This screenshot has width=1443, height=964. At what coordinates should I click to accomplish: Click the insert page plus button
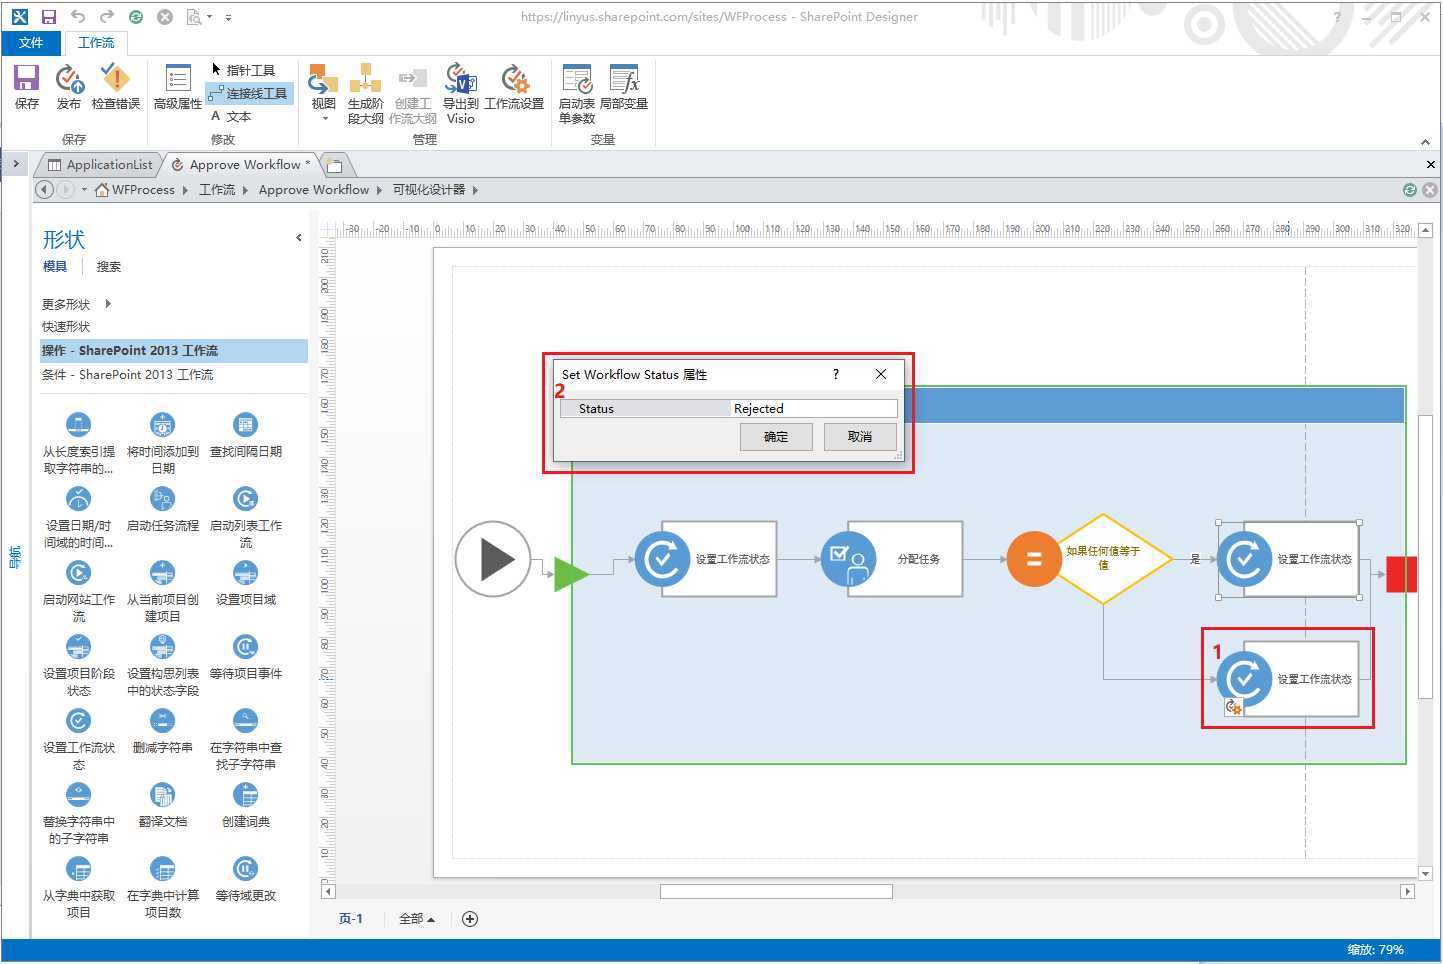pyautogui.click(x=470, y=919)
